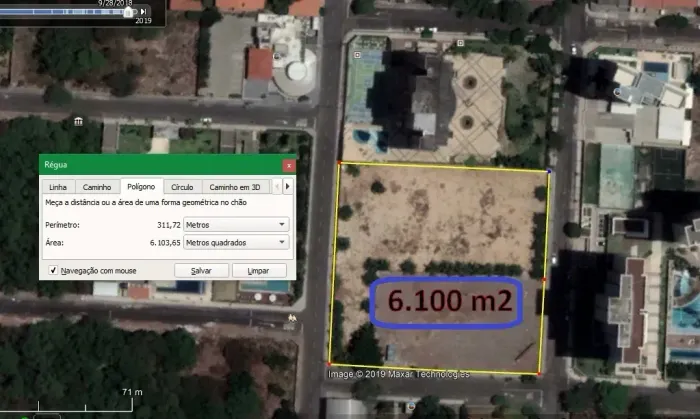
Task: Select the red bottom-right polygon vertex
Action: coord(539,373)
